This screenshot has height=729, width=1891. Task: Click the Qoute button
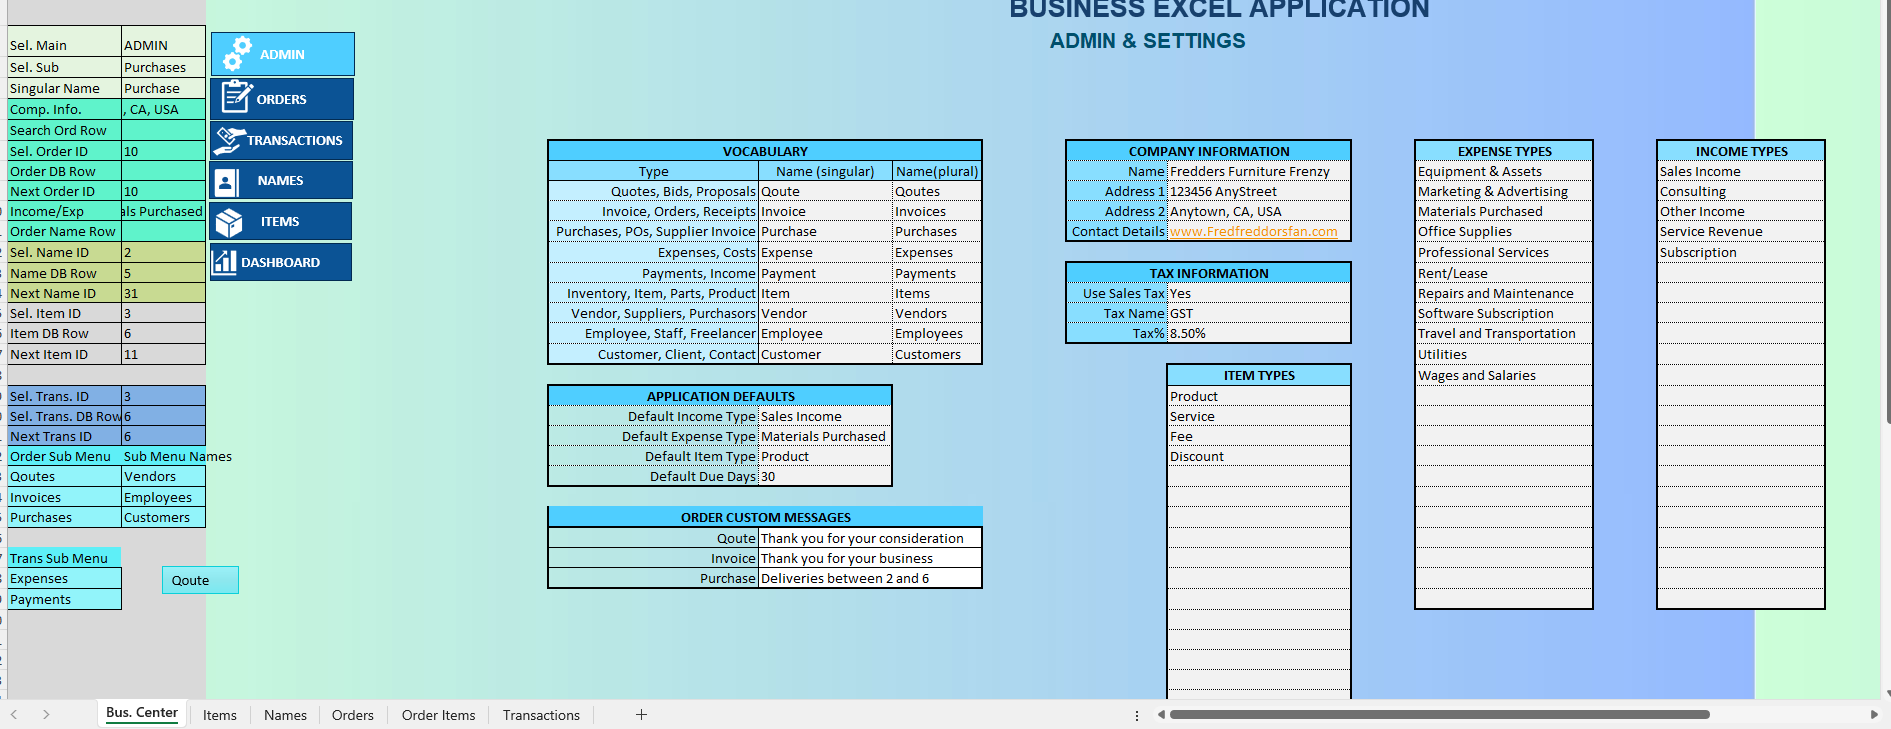pyautogui.click(x=200, y=580)
